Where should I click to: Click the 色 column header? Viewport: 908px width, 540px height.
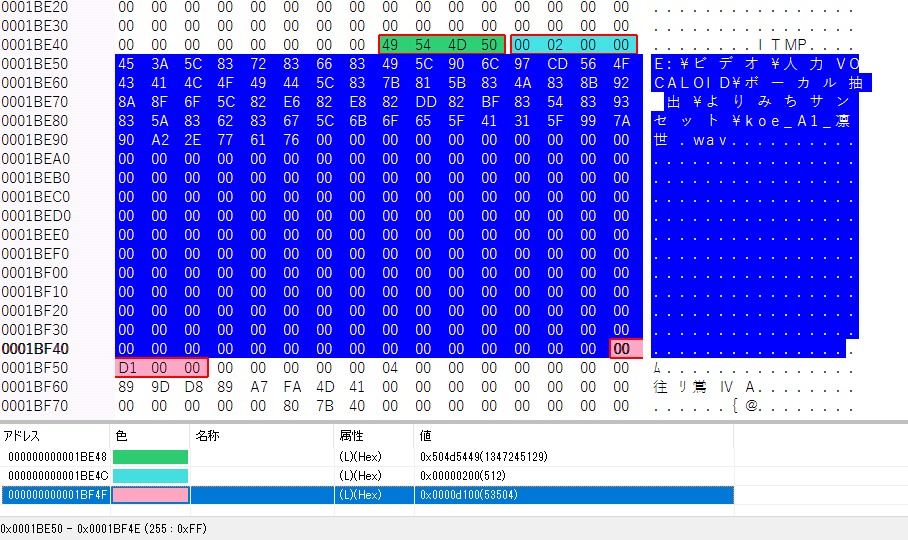coord(121,436)
